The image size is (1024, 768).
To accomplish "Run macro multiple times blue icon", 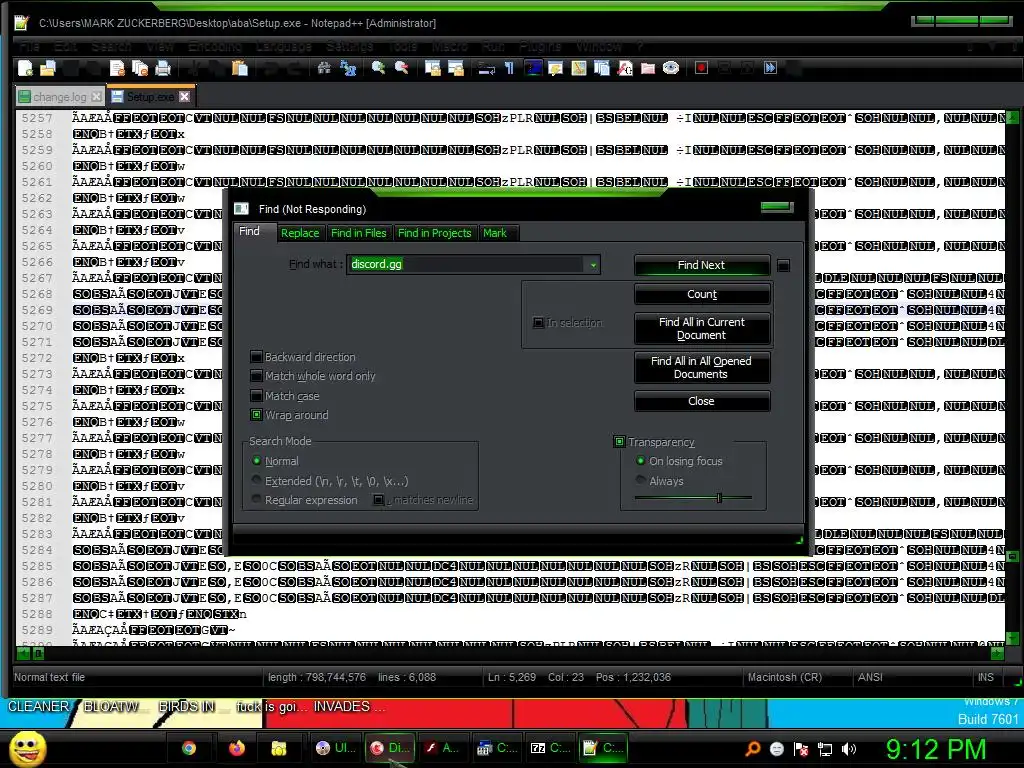I will (771, 68).
